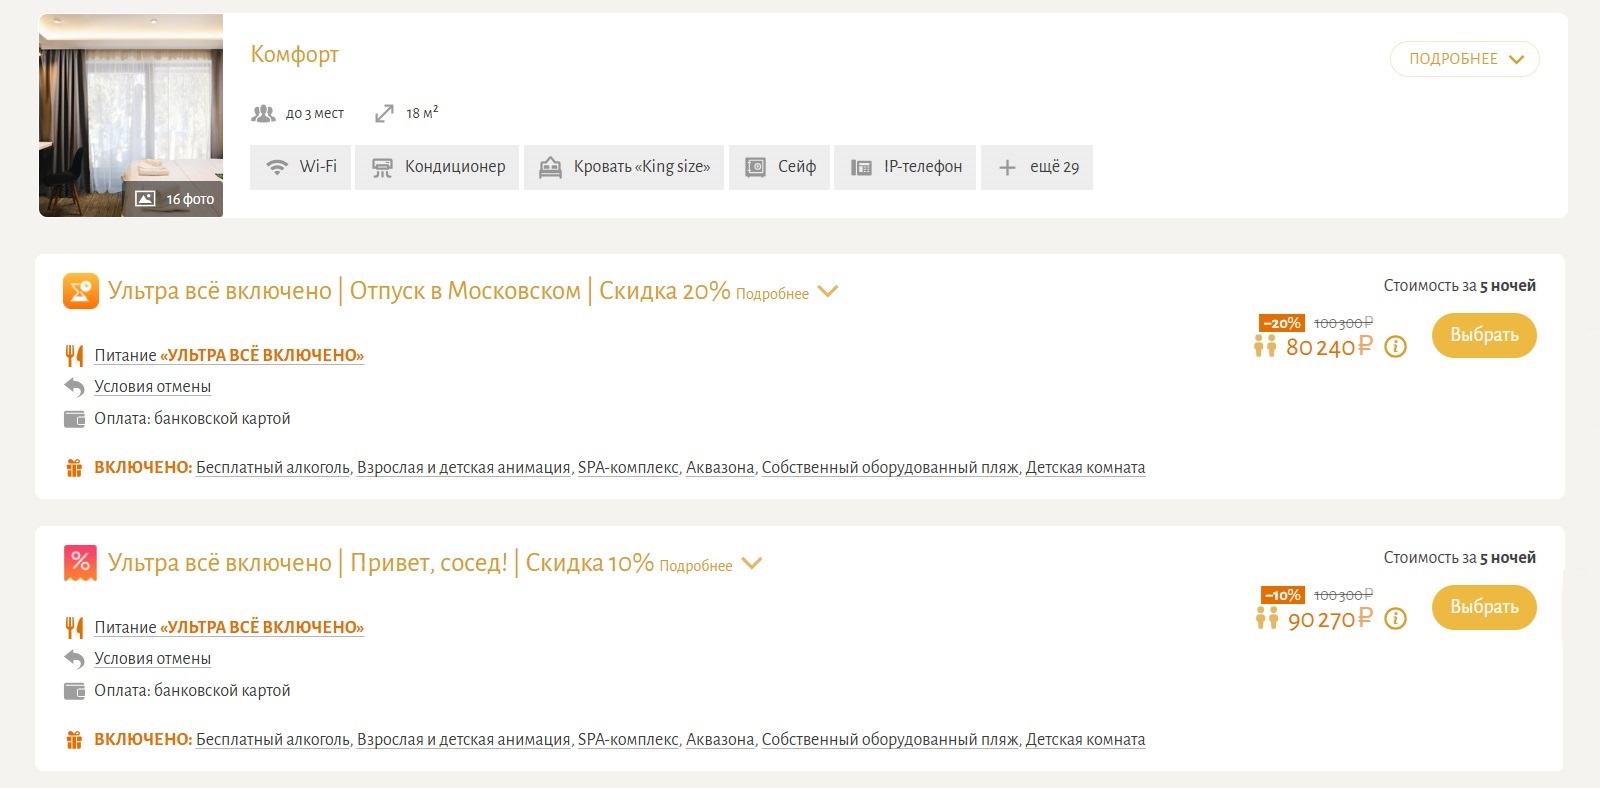The image size is (1600, 788).
Task: Open the Комфорт room title
Action: click(x=295, y=54)
